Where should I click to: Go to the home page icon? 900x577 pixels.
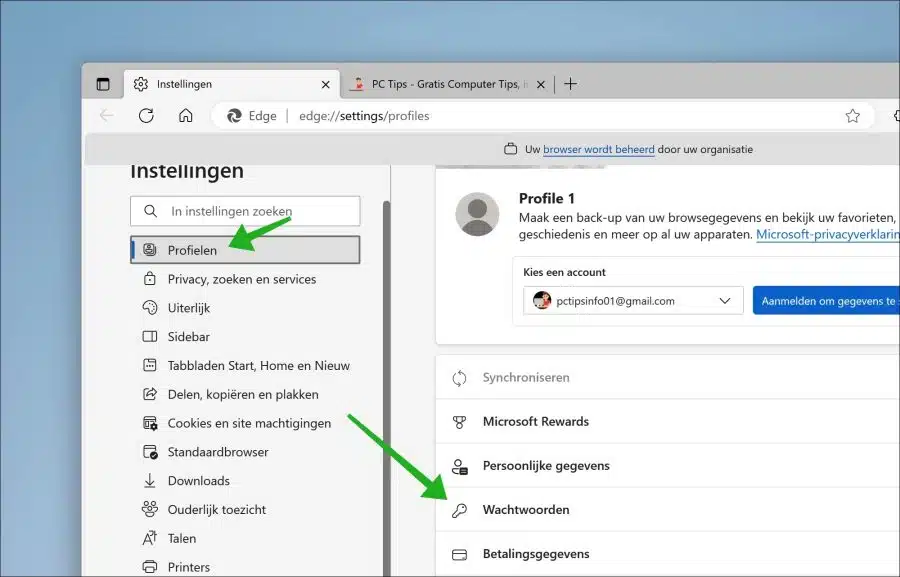(x=185, y=115)
